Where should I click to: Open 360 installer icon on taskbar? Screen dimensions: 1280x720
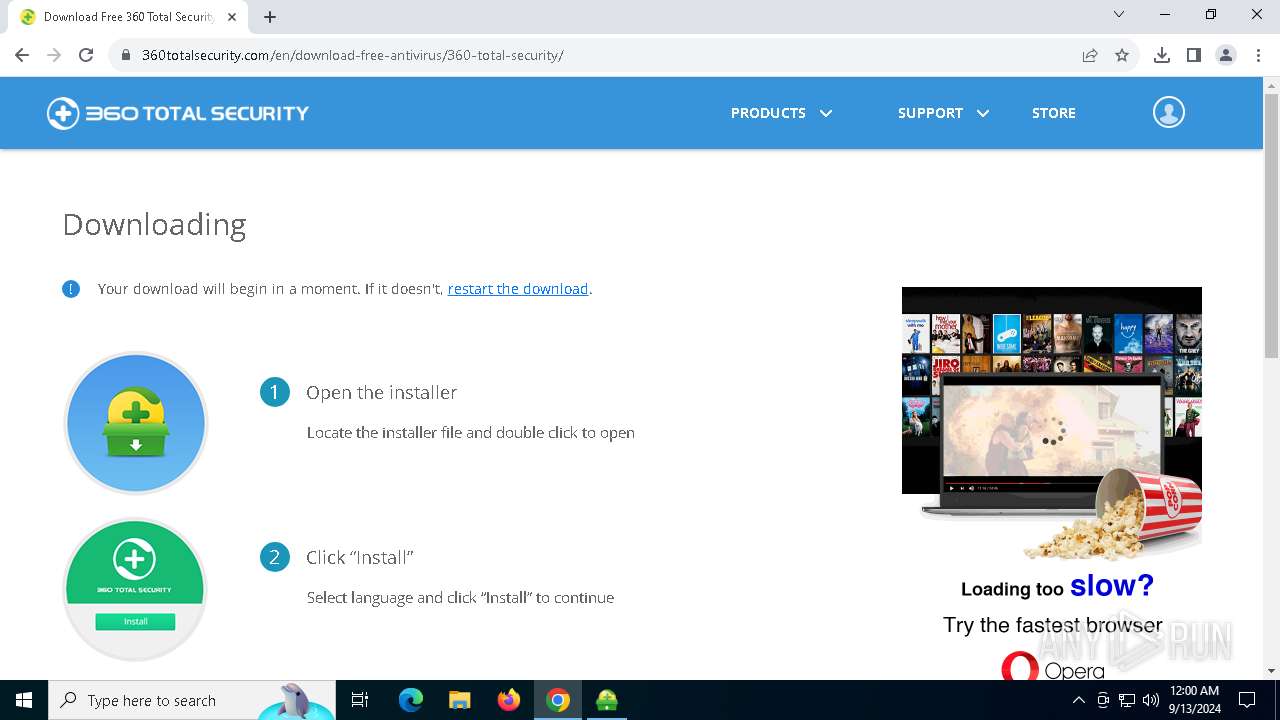(x=607, y=700)
